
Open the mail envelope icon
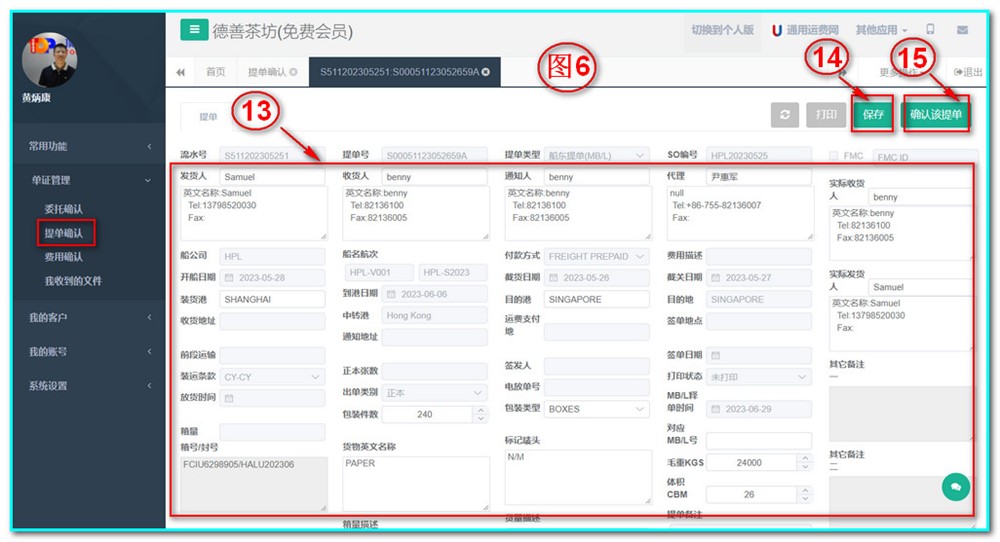coord(962,30)
